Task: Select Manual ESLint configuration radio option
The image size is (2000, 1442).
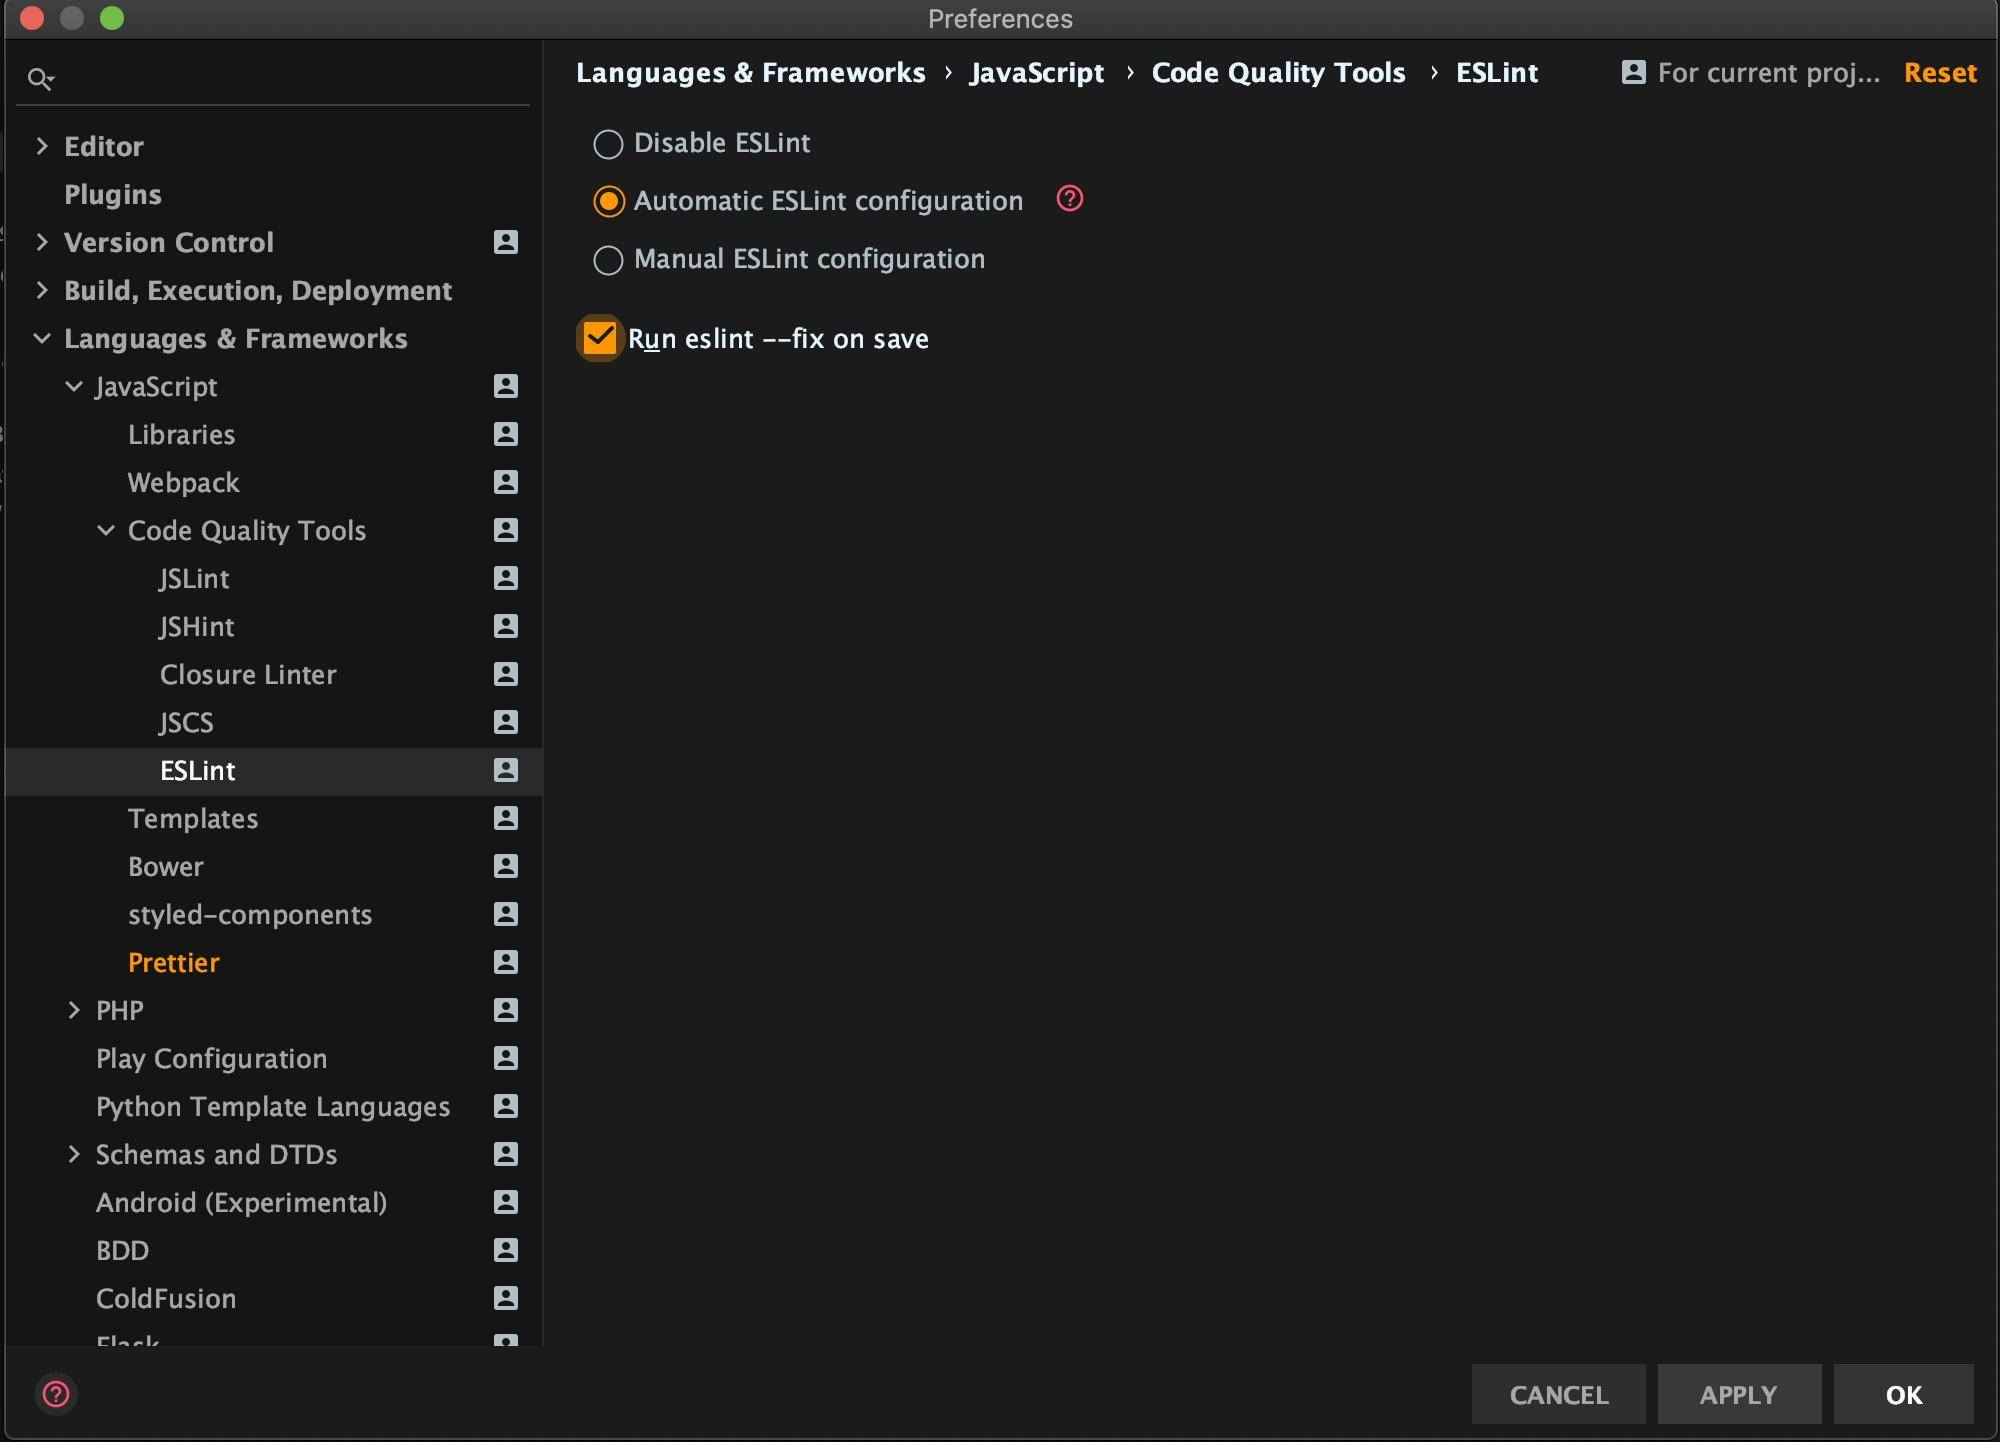Action: [x=608, y=260]
